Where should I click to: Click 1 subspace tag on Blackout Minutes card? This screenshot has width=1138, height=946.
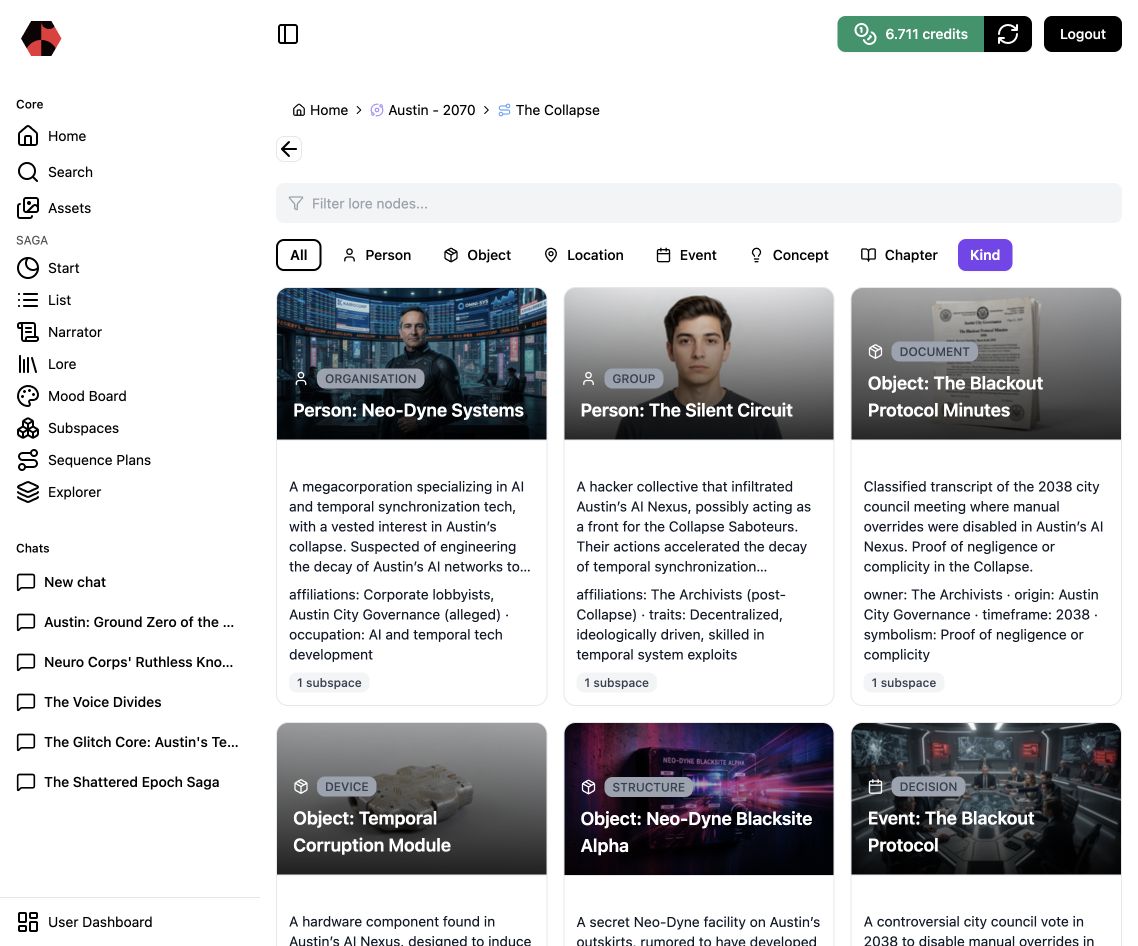[x=904, y=682]
